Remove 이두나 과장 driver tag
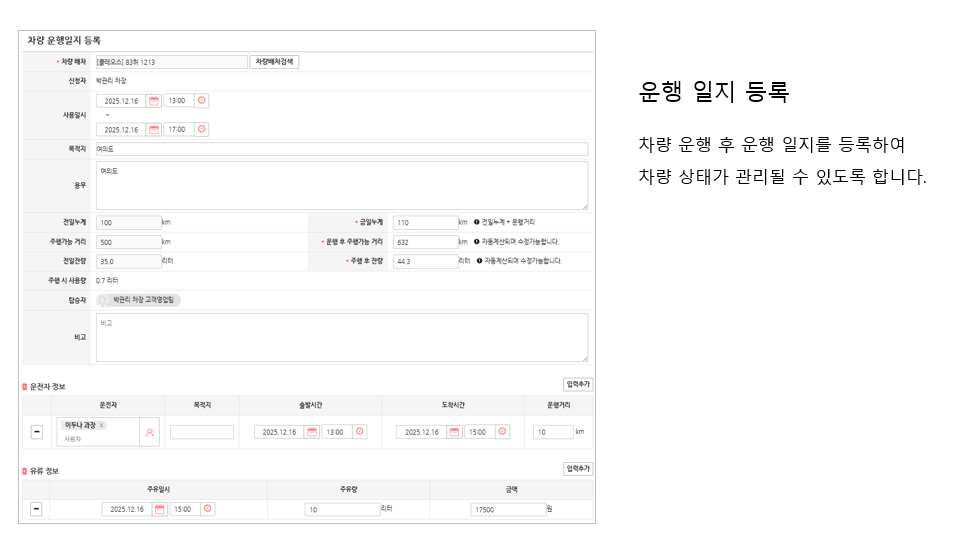 (101, 425)
